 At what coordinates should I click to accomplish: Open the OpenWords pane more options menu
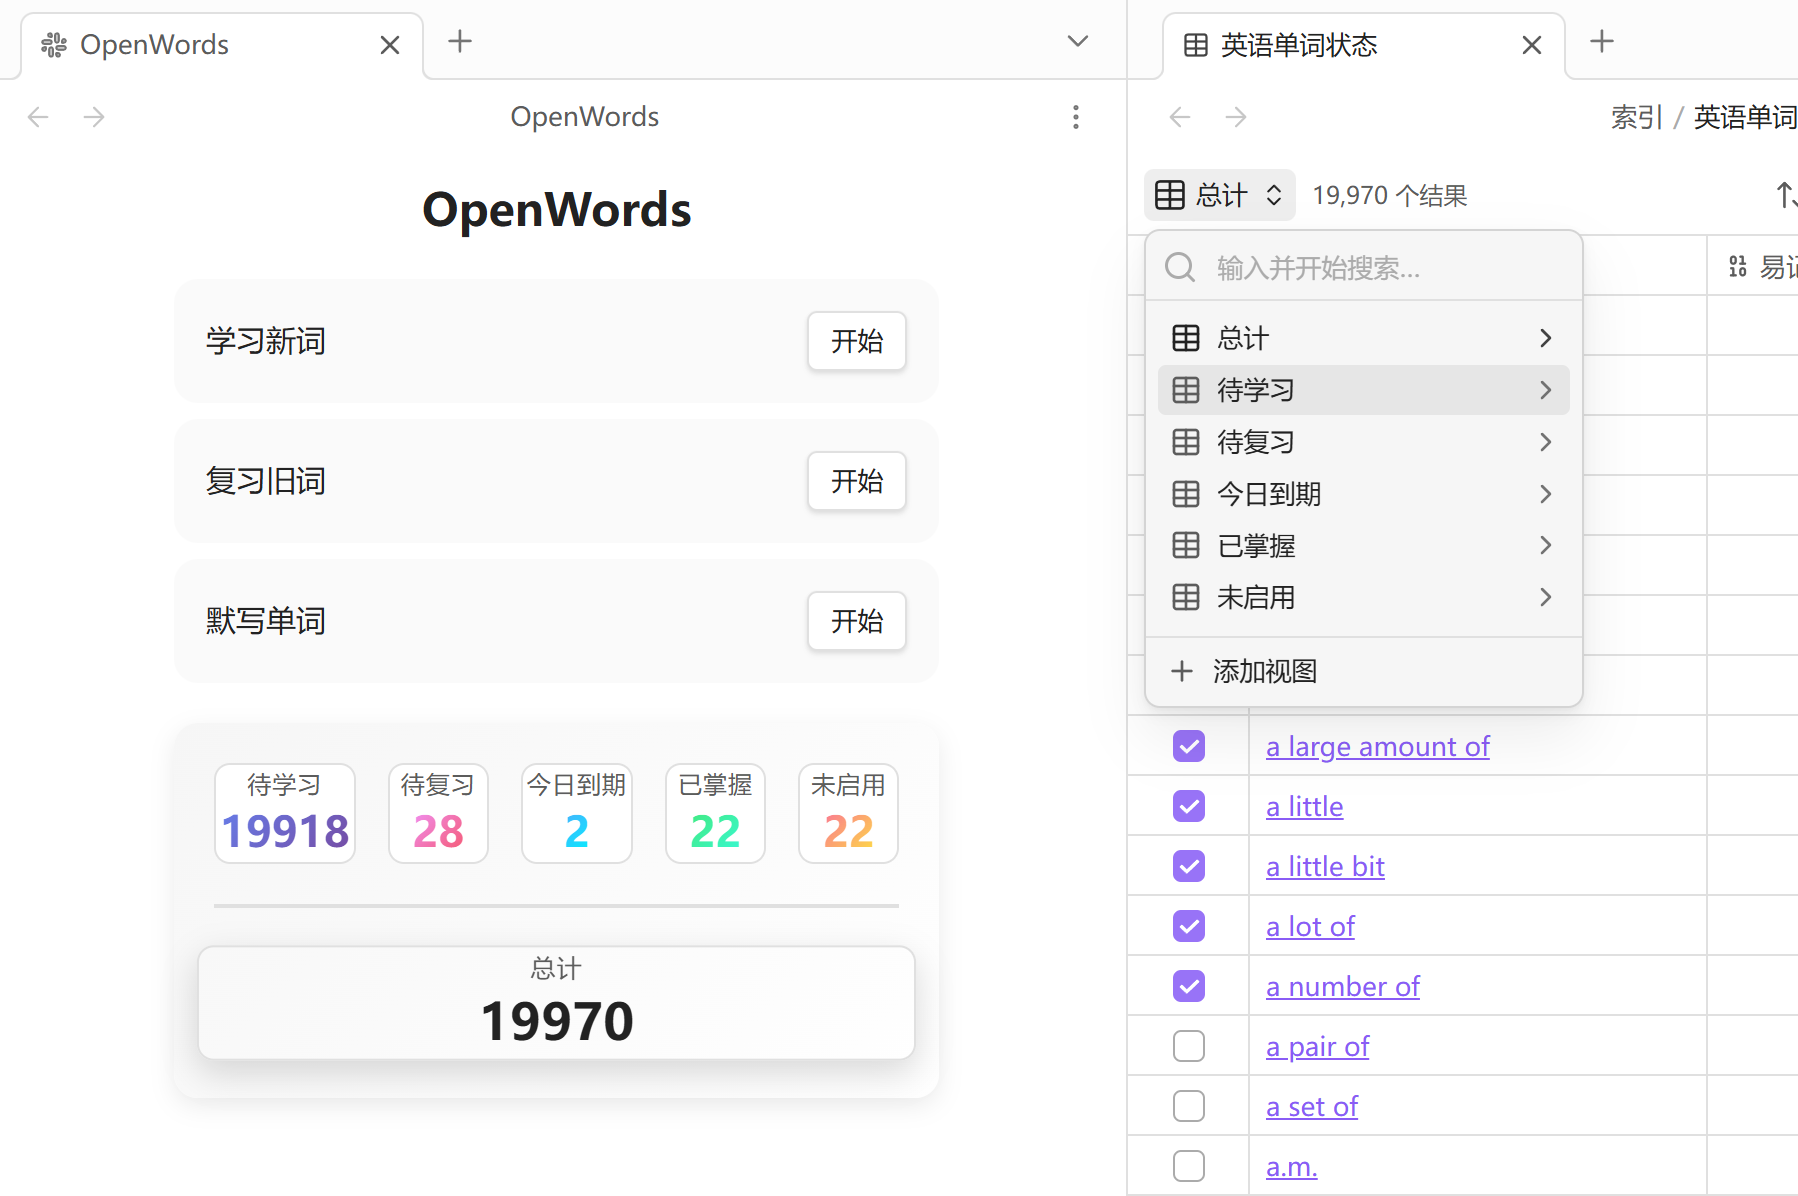pyautogui.click(x=1076, y=117)
